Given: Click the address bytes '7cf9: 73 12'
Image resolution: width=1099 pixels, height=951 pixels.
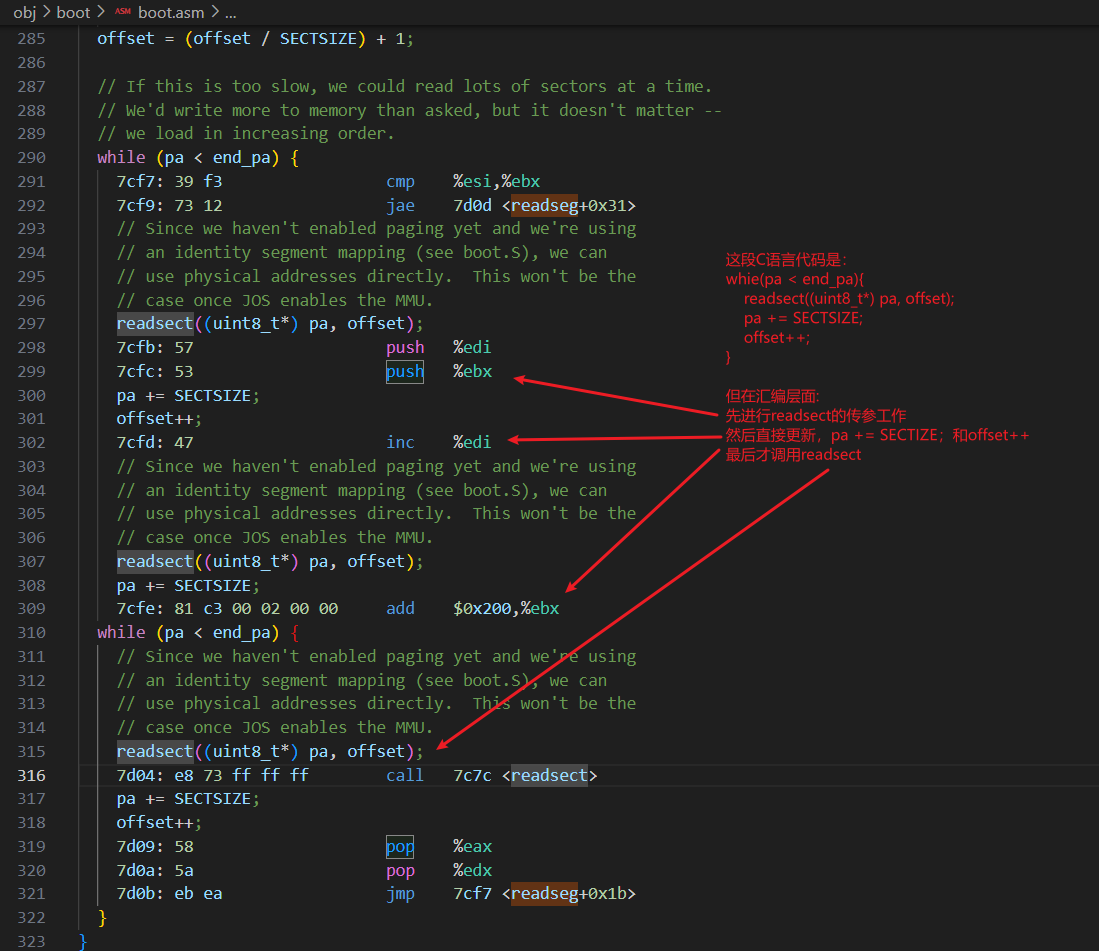Looking at the screenshot, I should click(x=169, y=205).
